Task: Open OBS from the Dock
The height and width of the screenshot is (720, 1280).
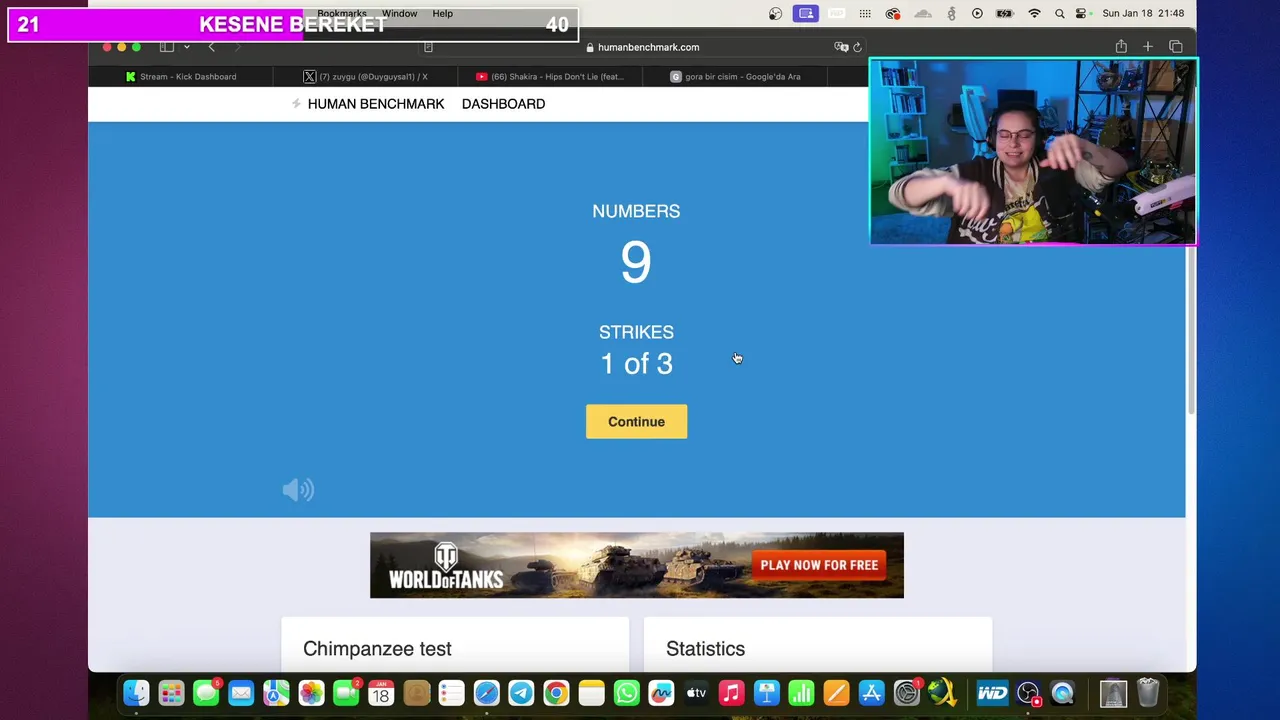Action: coord(1028,692)
